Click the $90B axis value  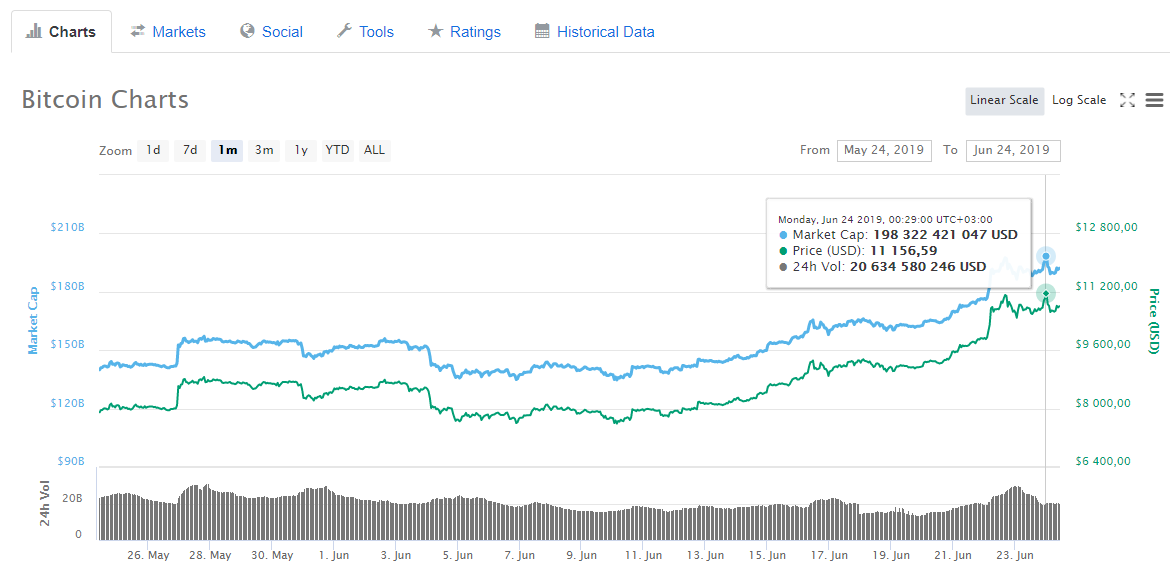[73, 462]
